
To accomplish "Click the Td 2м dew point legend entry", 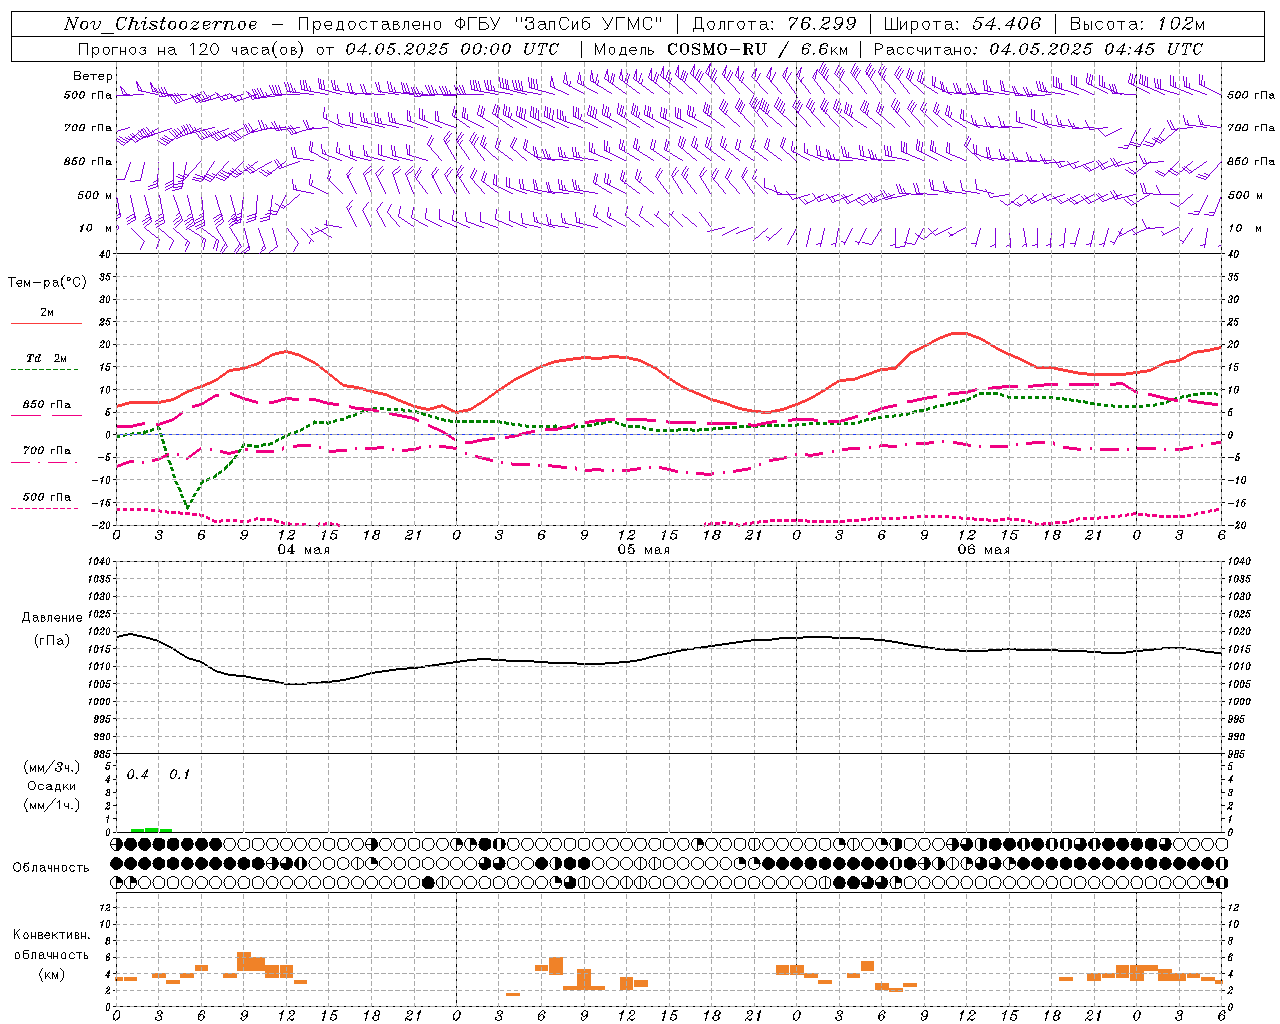I will pos(46,358).
